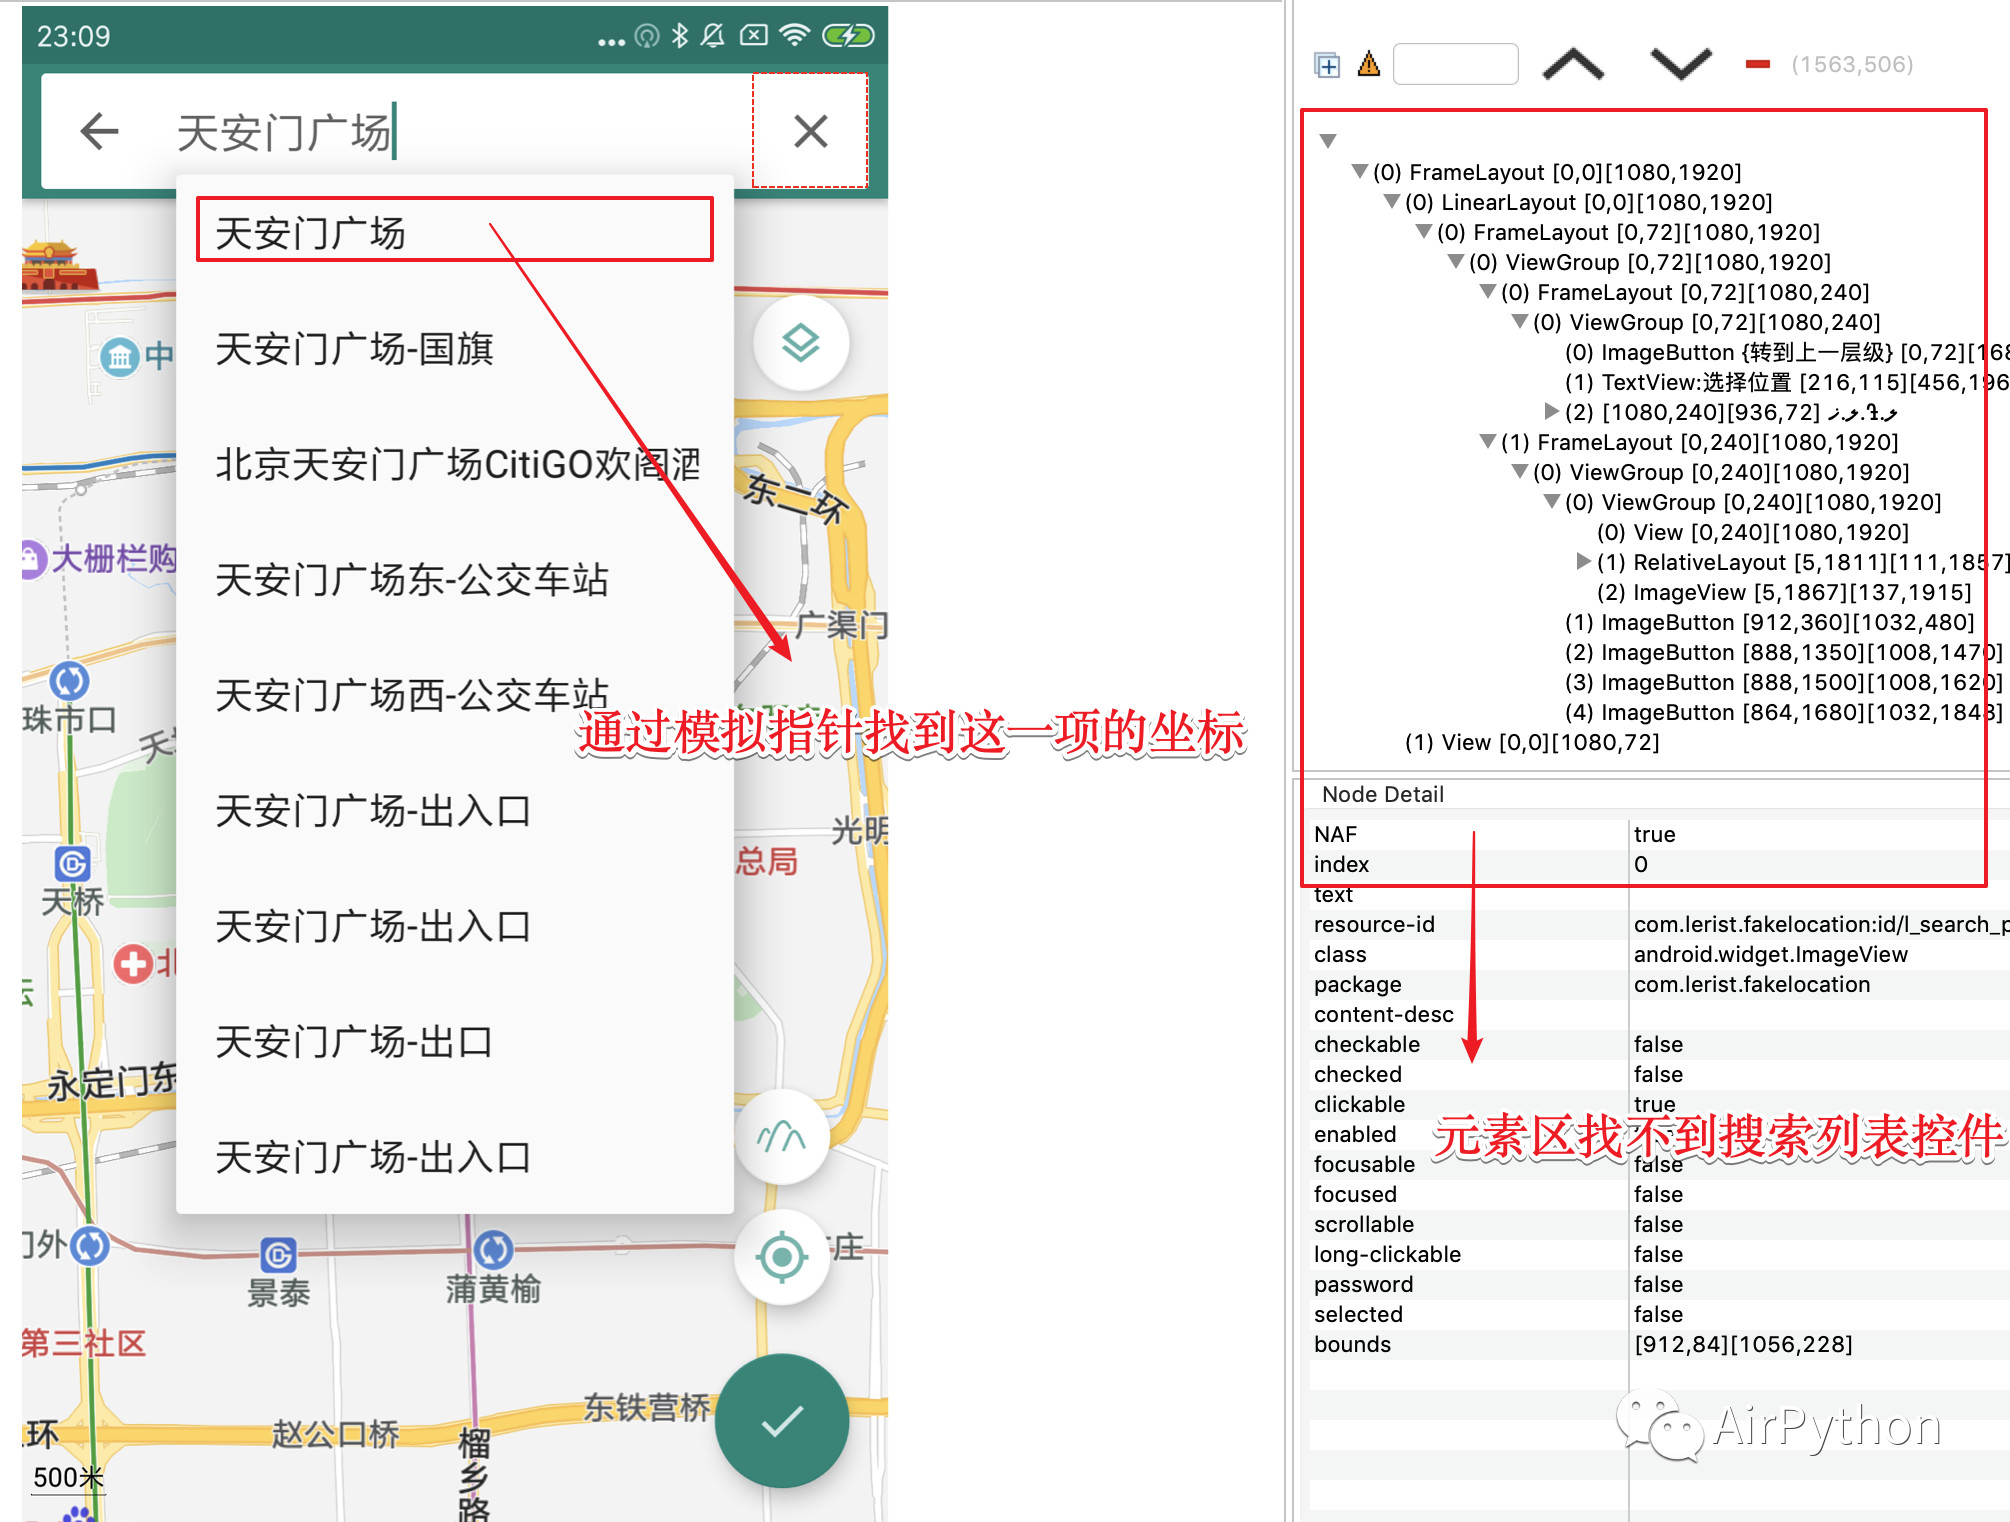Click the up chevron for previous match
This screenshot has width=2010, height=1522.
(x=1573, y=64)
